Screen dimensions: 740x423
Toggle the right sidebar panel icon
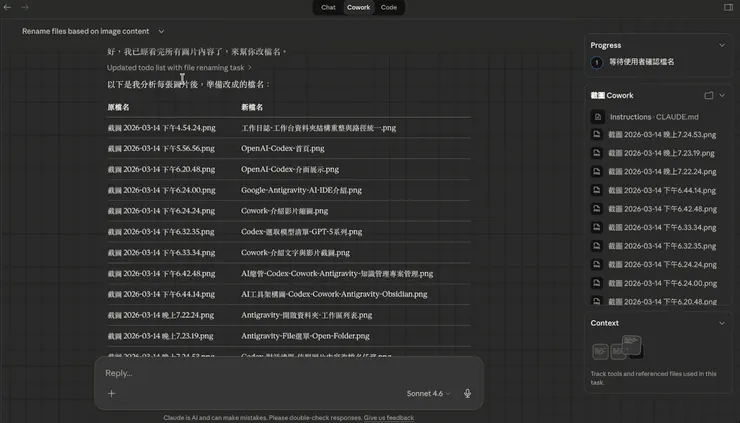pyautogui.click(x=728, y=7)
